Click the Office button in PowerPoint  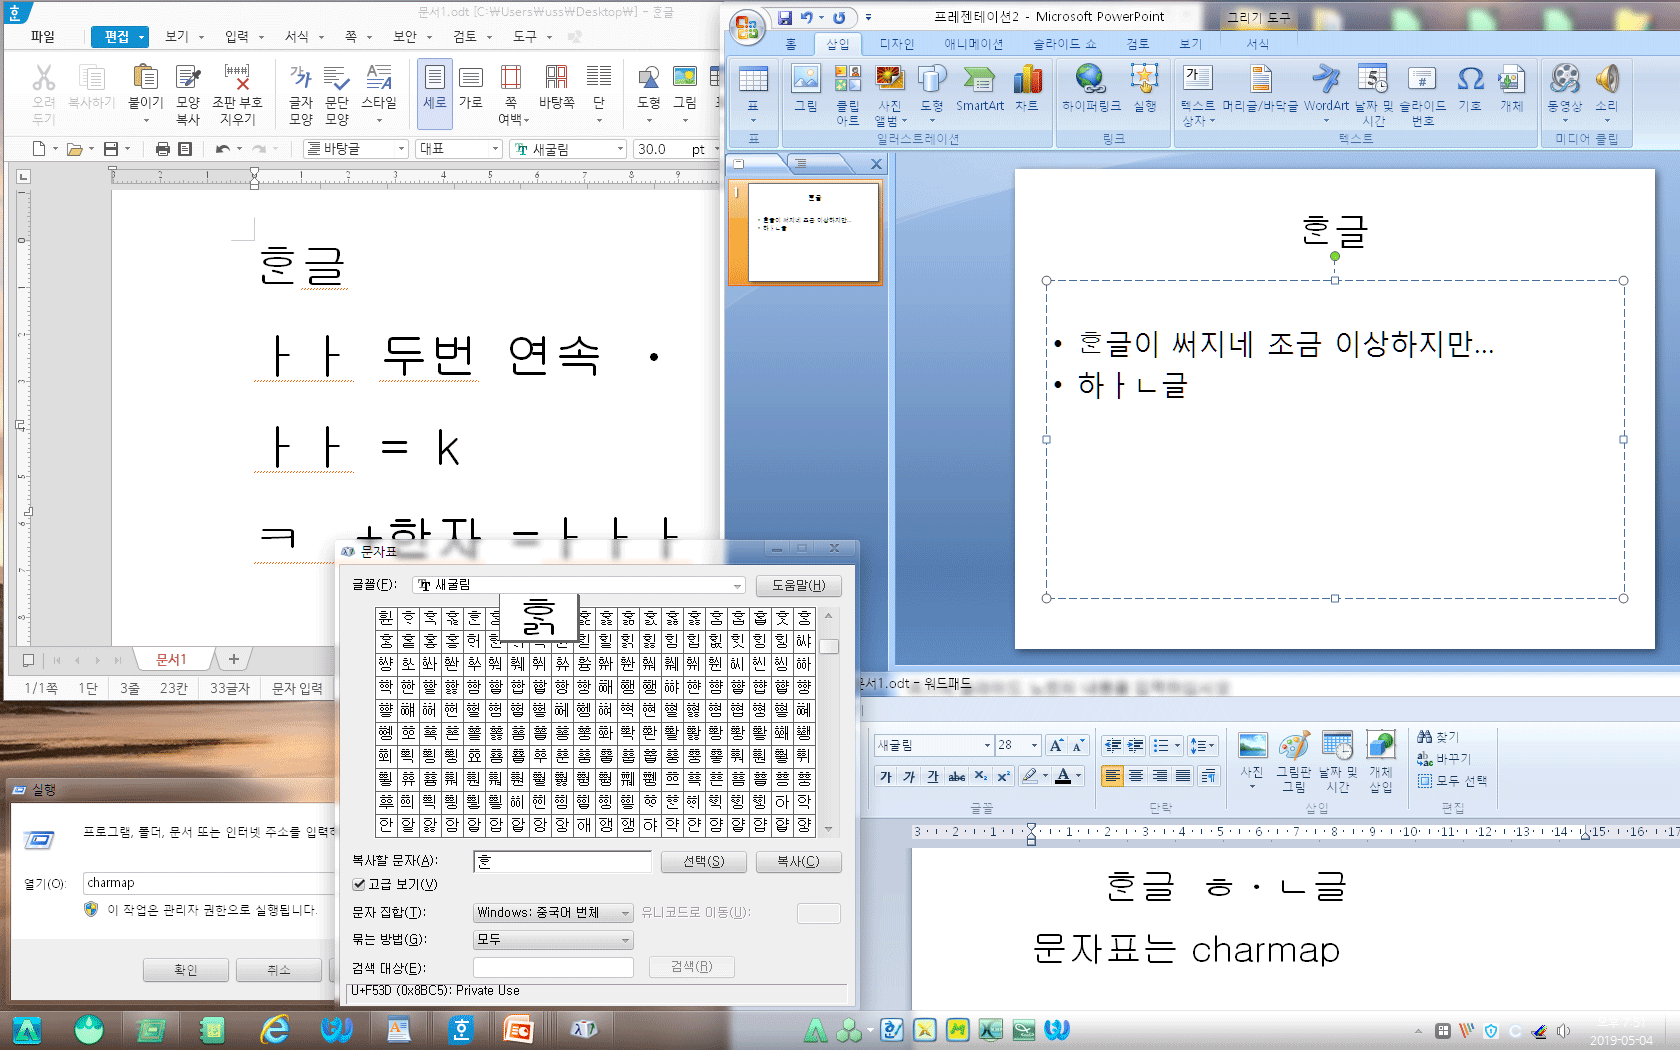pos(746,27)
